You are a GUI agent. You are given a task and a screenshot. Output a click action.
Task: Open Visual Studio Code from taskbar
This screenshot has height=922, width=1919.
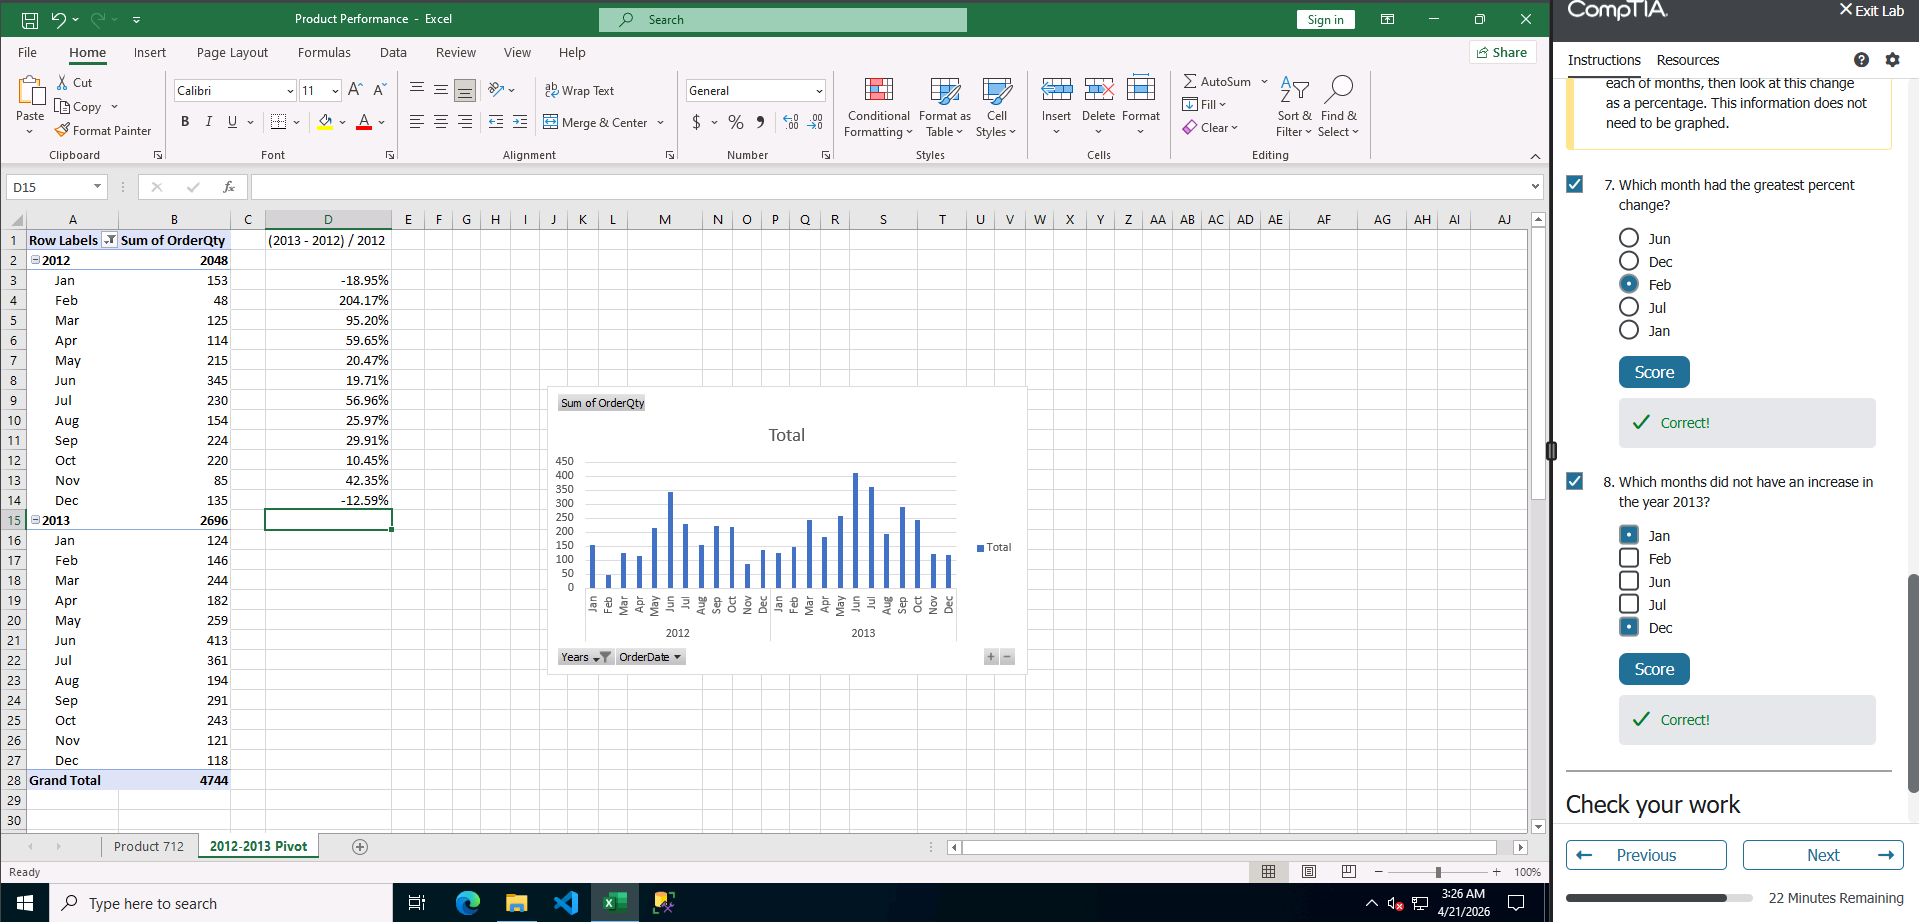[x=565, y=903]
